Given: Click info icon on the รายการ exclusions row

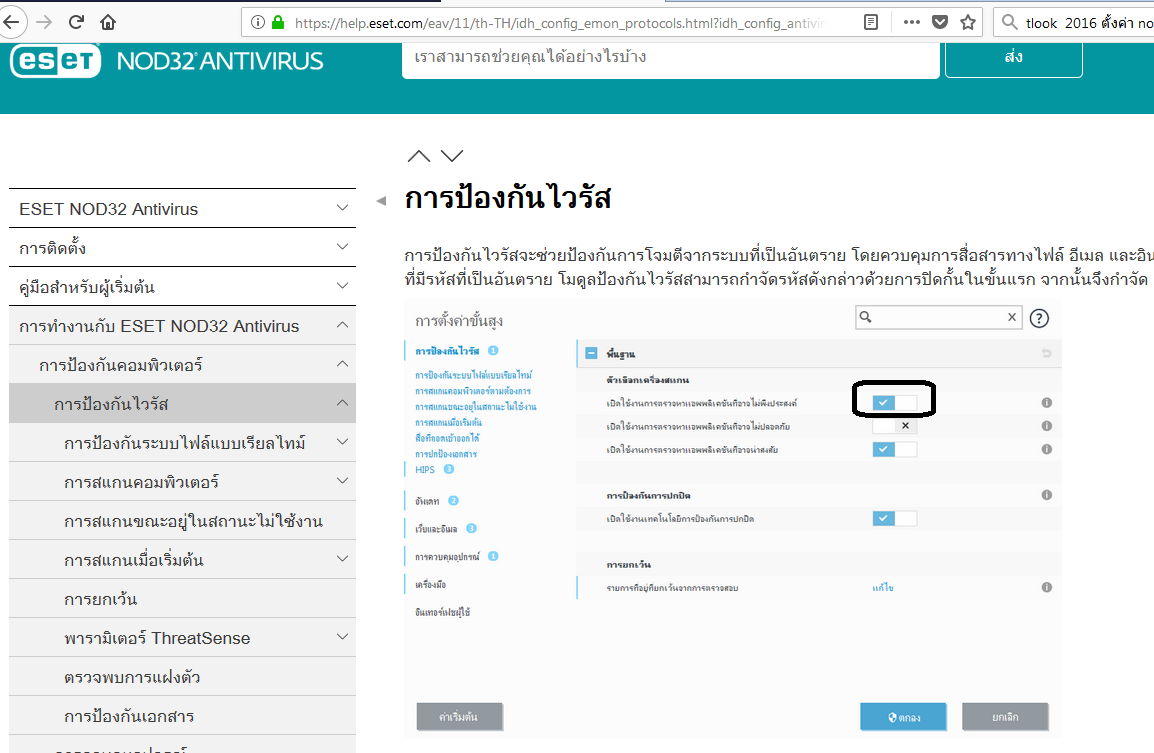Looking at the screenshot, I should (1047, 587).
